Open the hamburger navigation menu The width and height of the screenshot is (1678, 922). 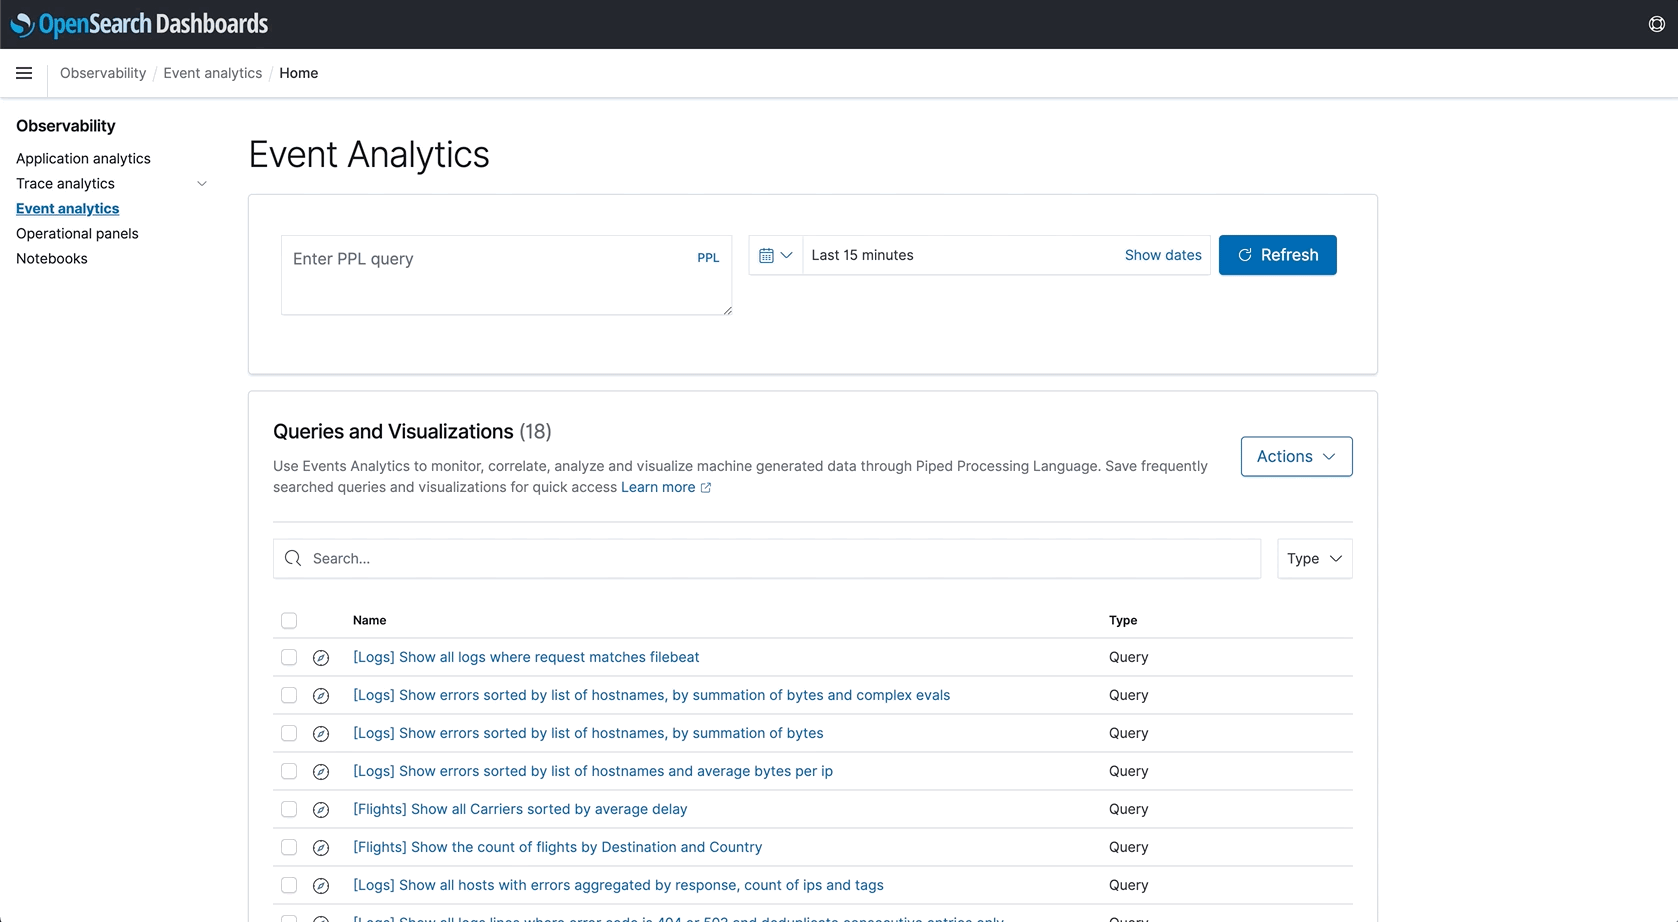[x=24, y=73]
